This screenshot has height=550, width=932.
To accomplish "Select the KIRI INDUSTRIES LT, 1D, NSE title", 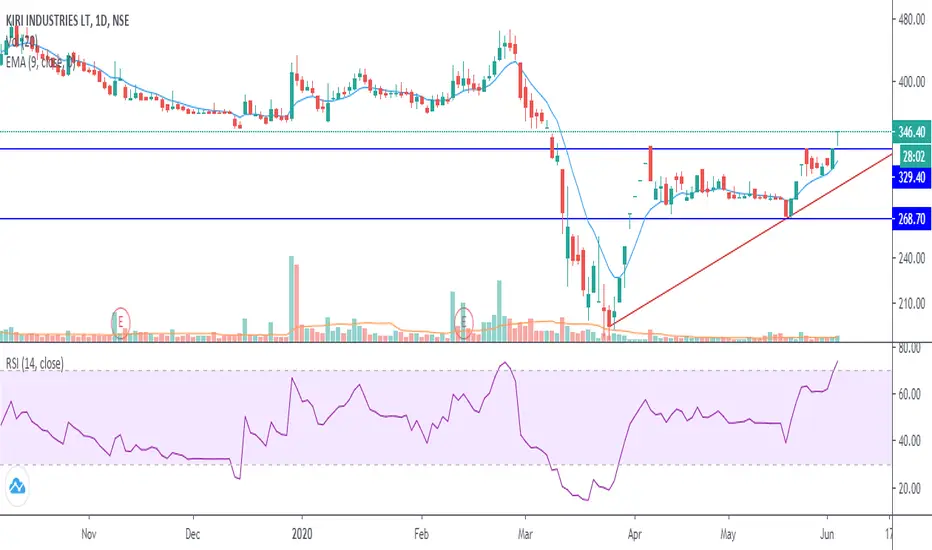I will 68,21.
